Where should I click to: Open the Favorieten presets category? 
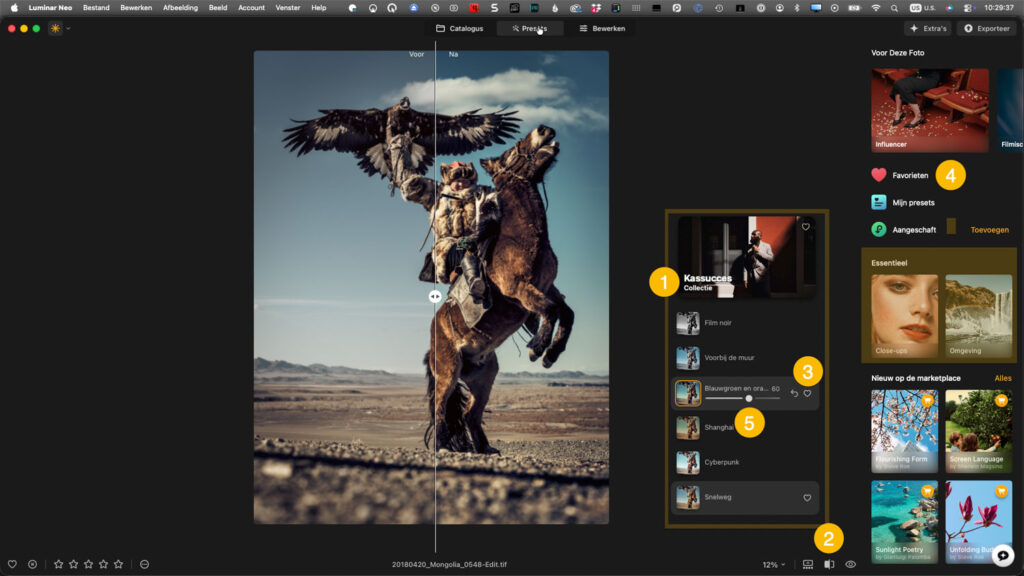[x=900, y=175]
